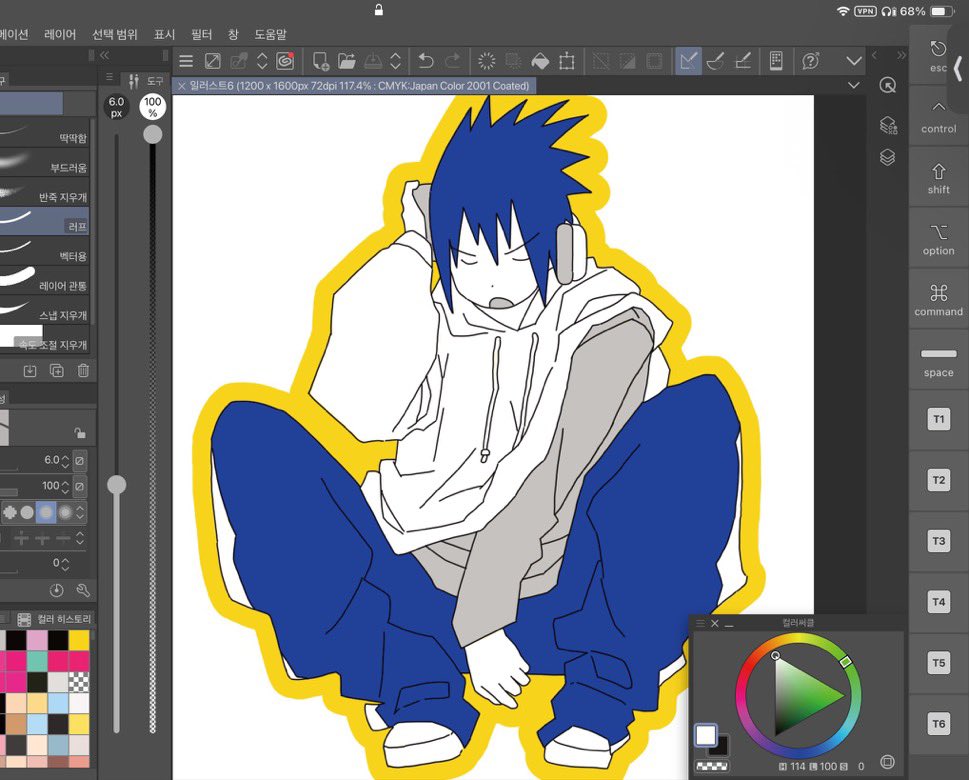Select the transparent color bar in color circle
The width and height of the screenshot is (969, 780).
point(712,766)
